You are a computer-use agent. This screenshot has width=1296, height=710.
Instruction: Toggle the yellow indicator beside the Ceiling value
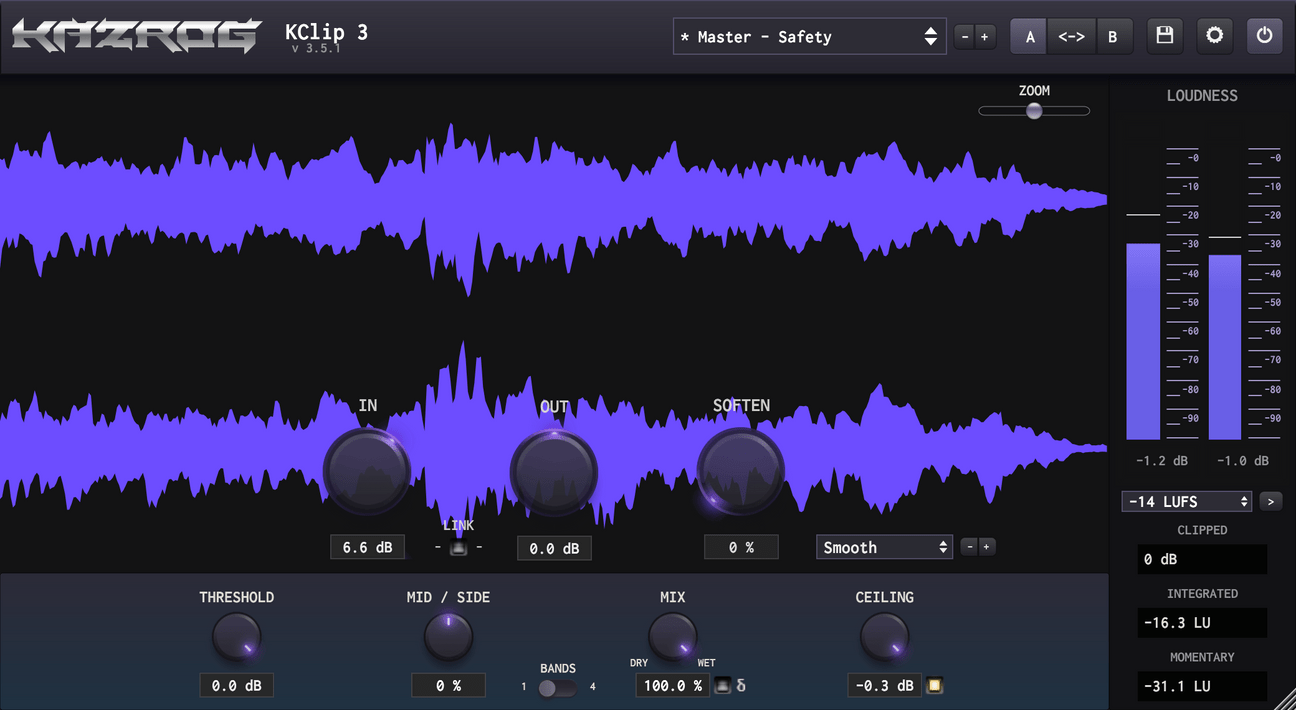[935, 686]
